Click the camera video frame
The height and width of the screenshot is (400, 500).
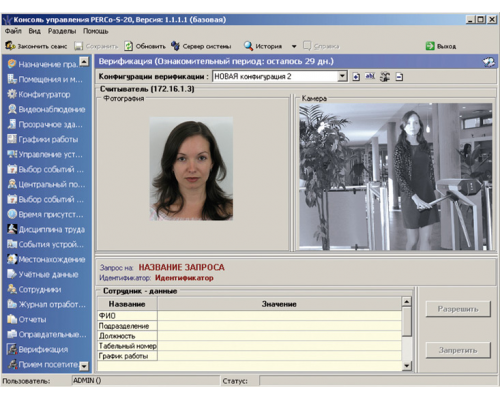pos(395,176)
